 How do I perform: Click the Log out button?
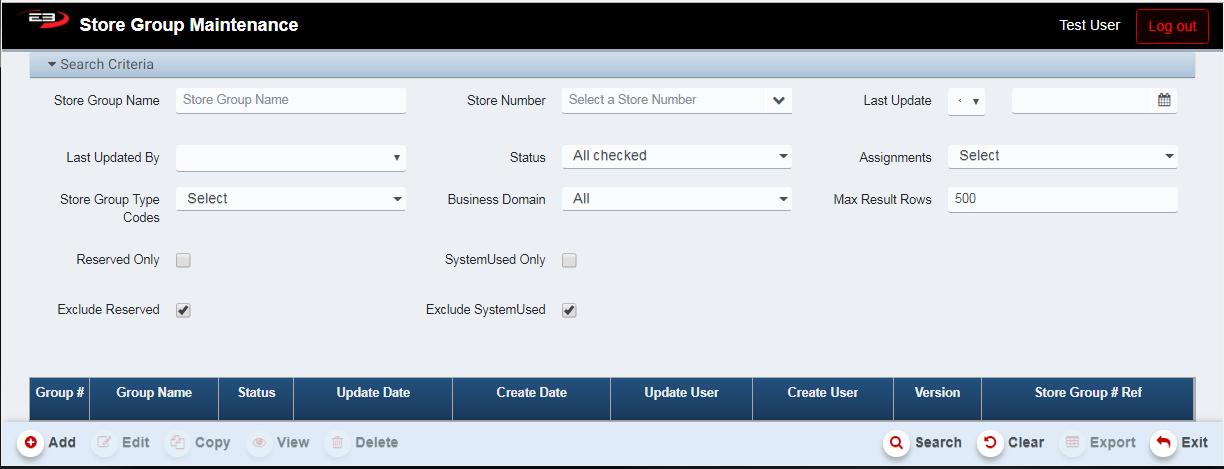pos(1172,26)
